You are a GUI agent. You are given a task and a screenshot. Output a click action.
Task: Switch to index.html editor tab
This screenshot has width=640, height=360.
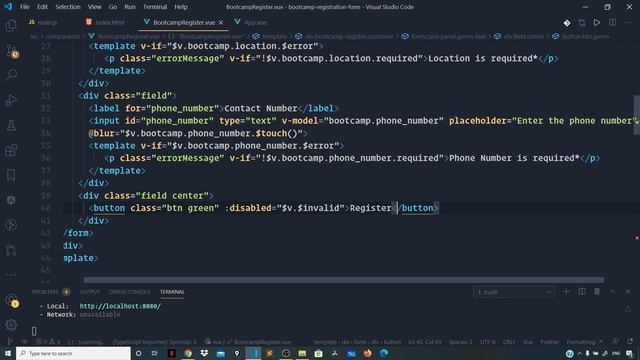click(x=105, y=22)
